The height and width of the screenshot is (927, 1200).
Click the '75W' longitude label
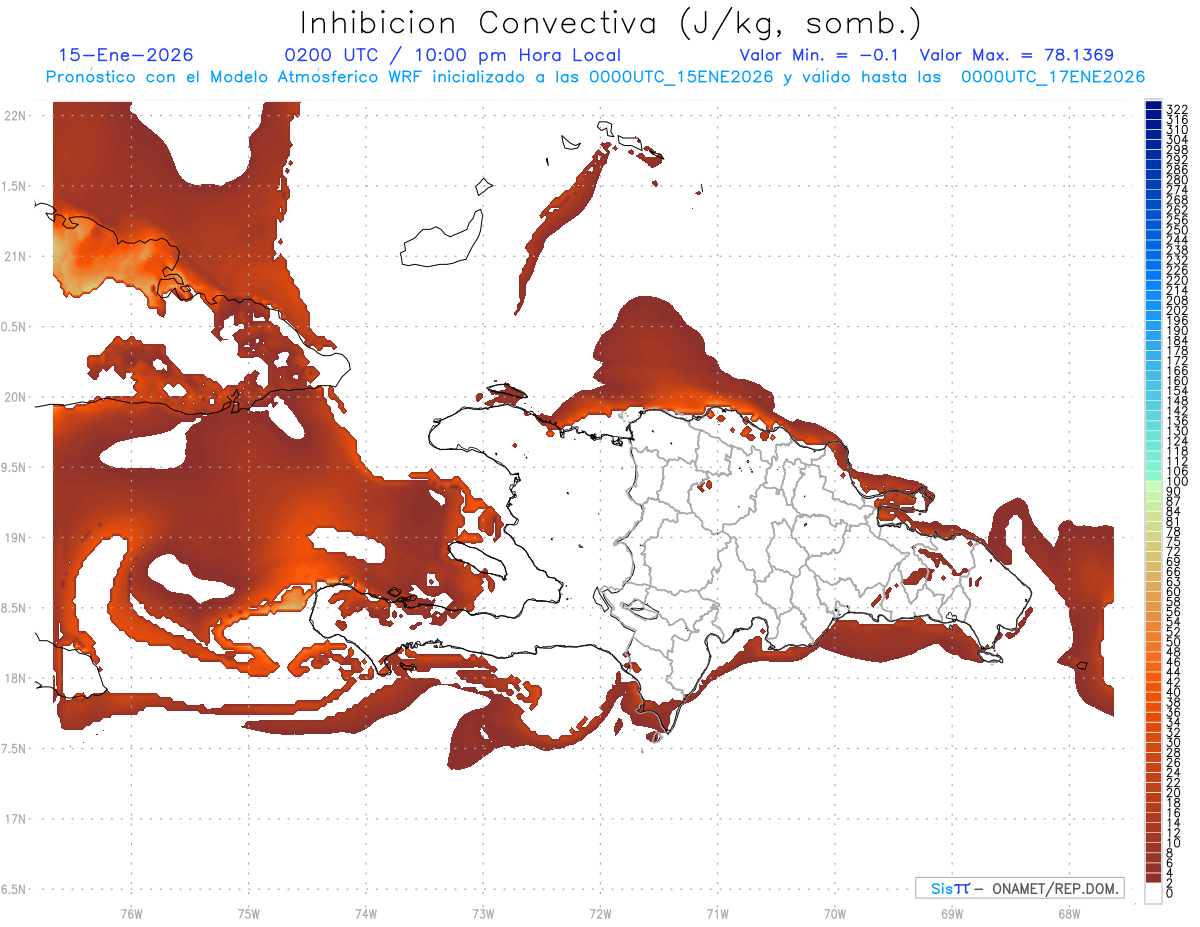249,914
